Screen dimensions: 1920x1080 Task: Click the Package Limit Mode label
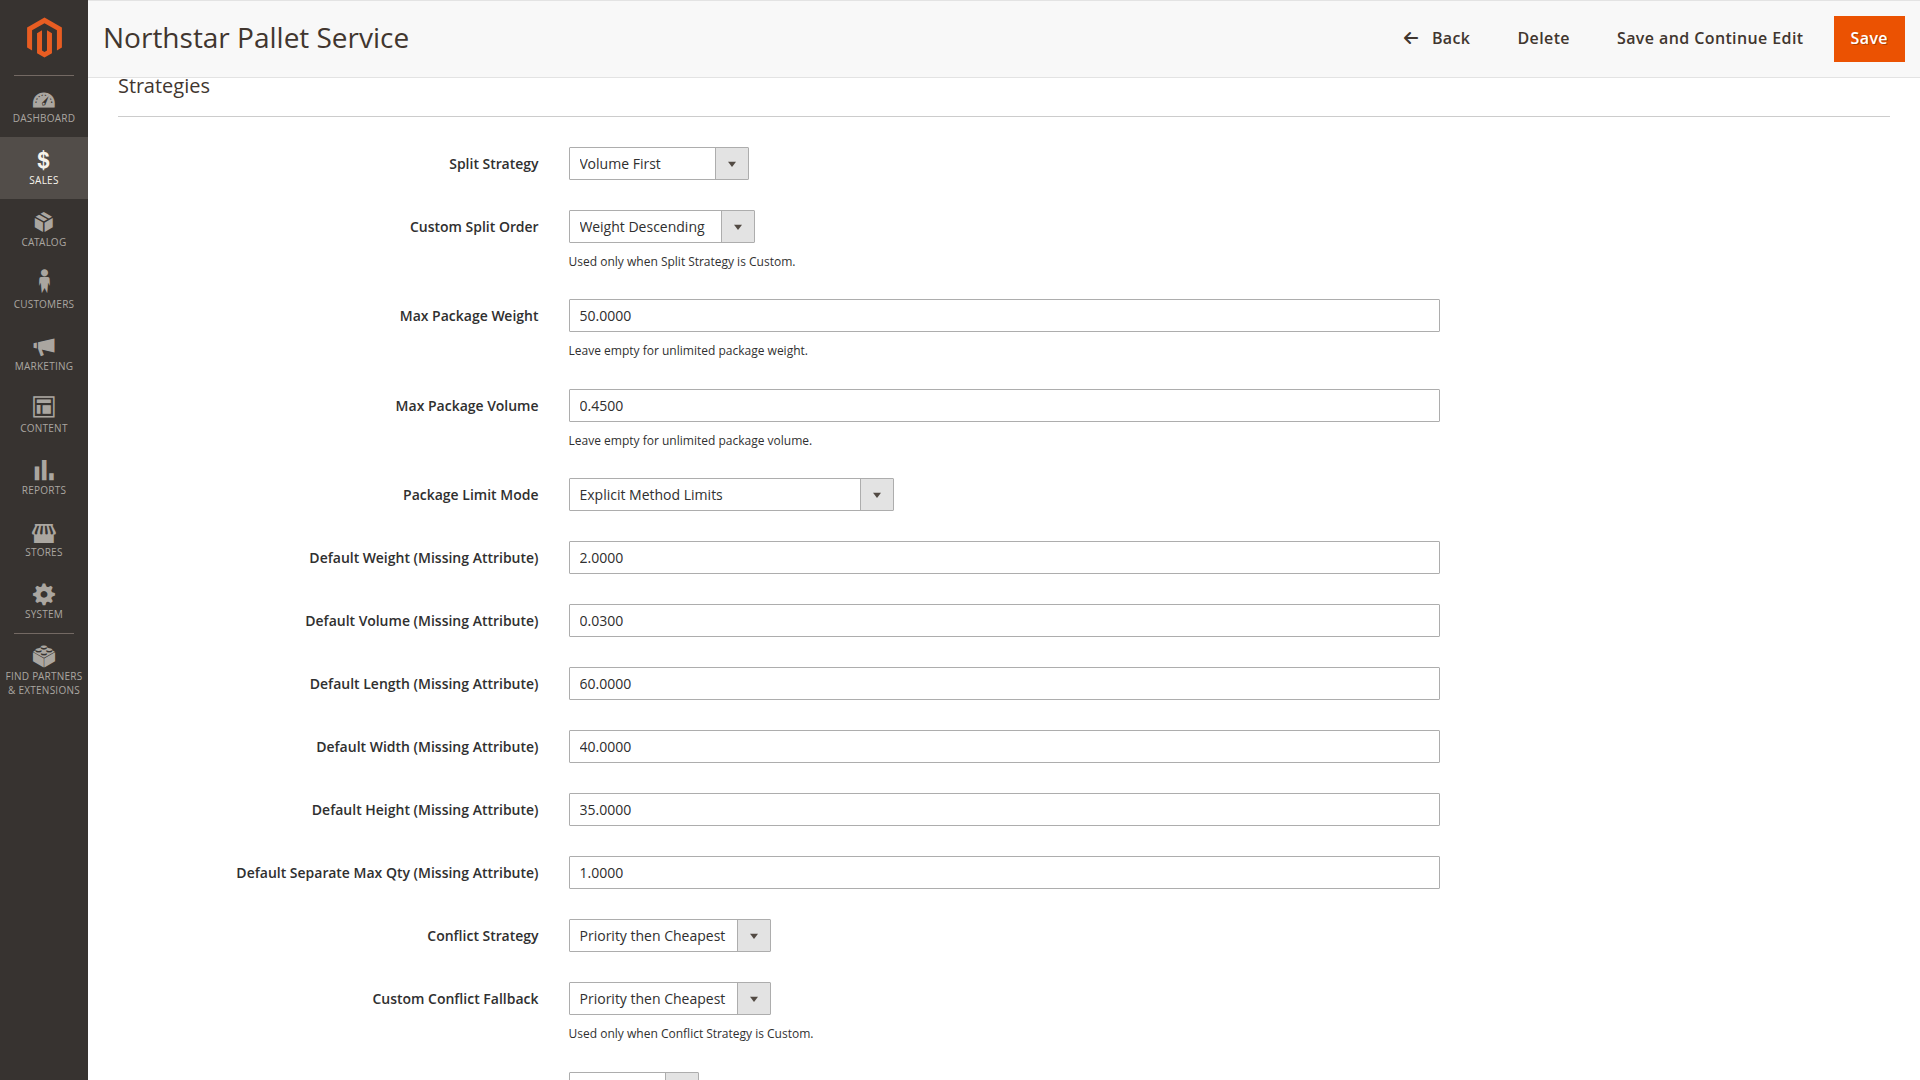[471, 495]
